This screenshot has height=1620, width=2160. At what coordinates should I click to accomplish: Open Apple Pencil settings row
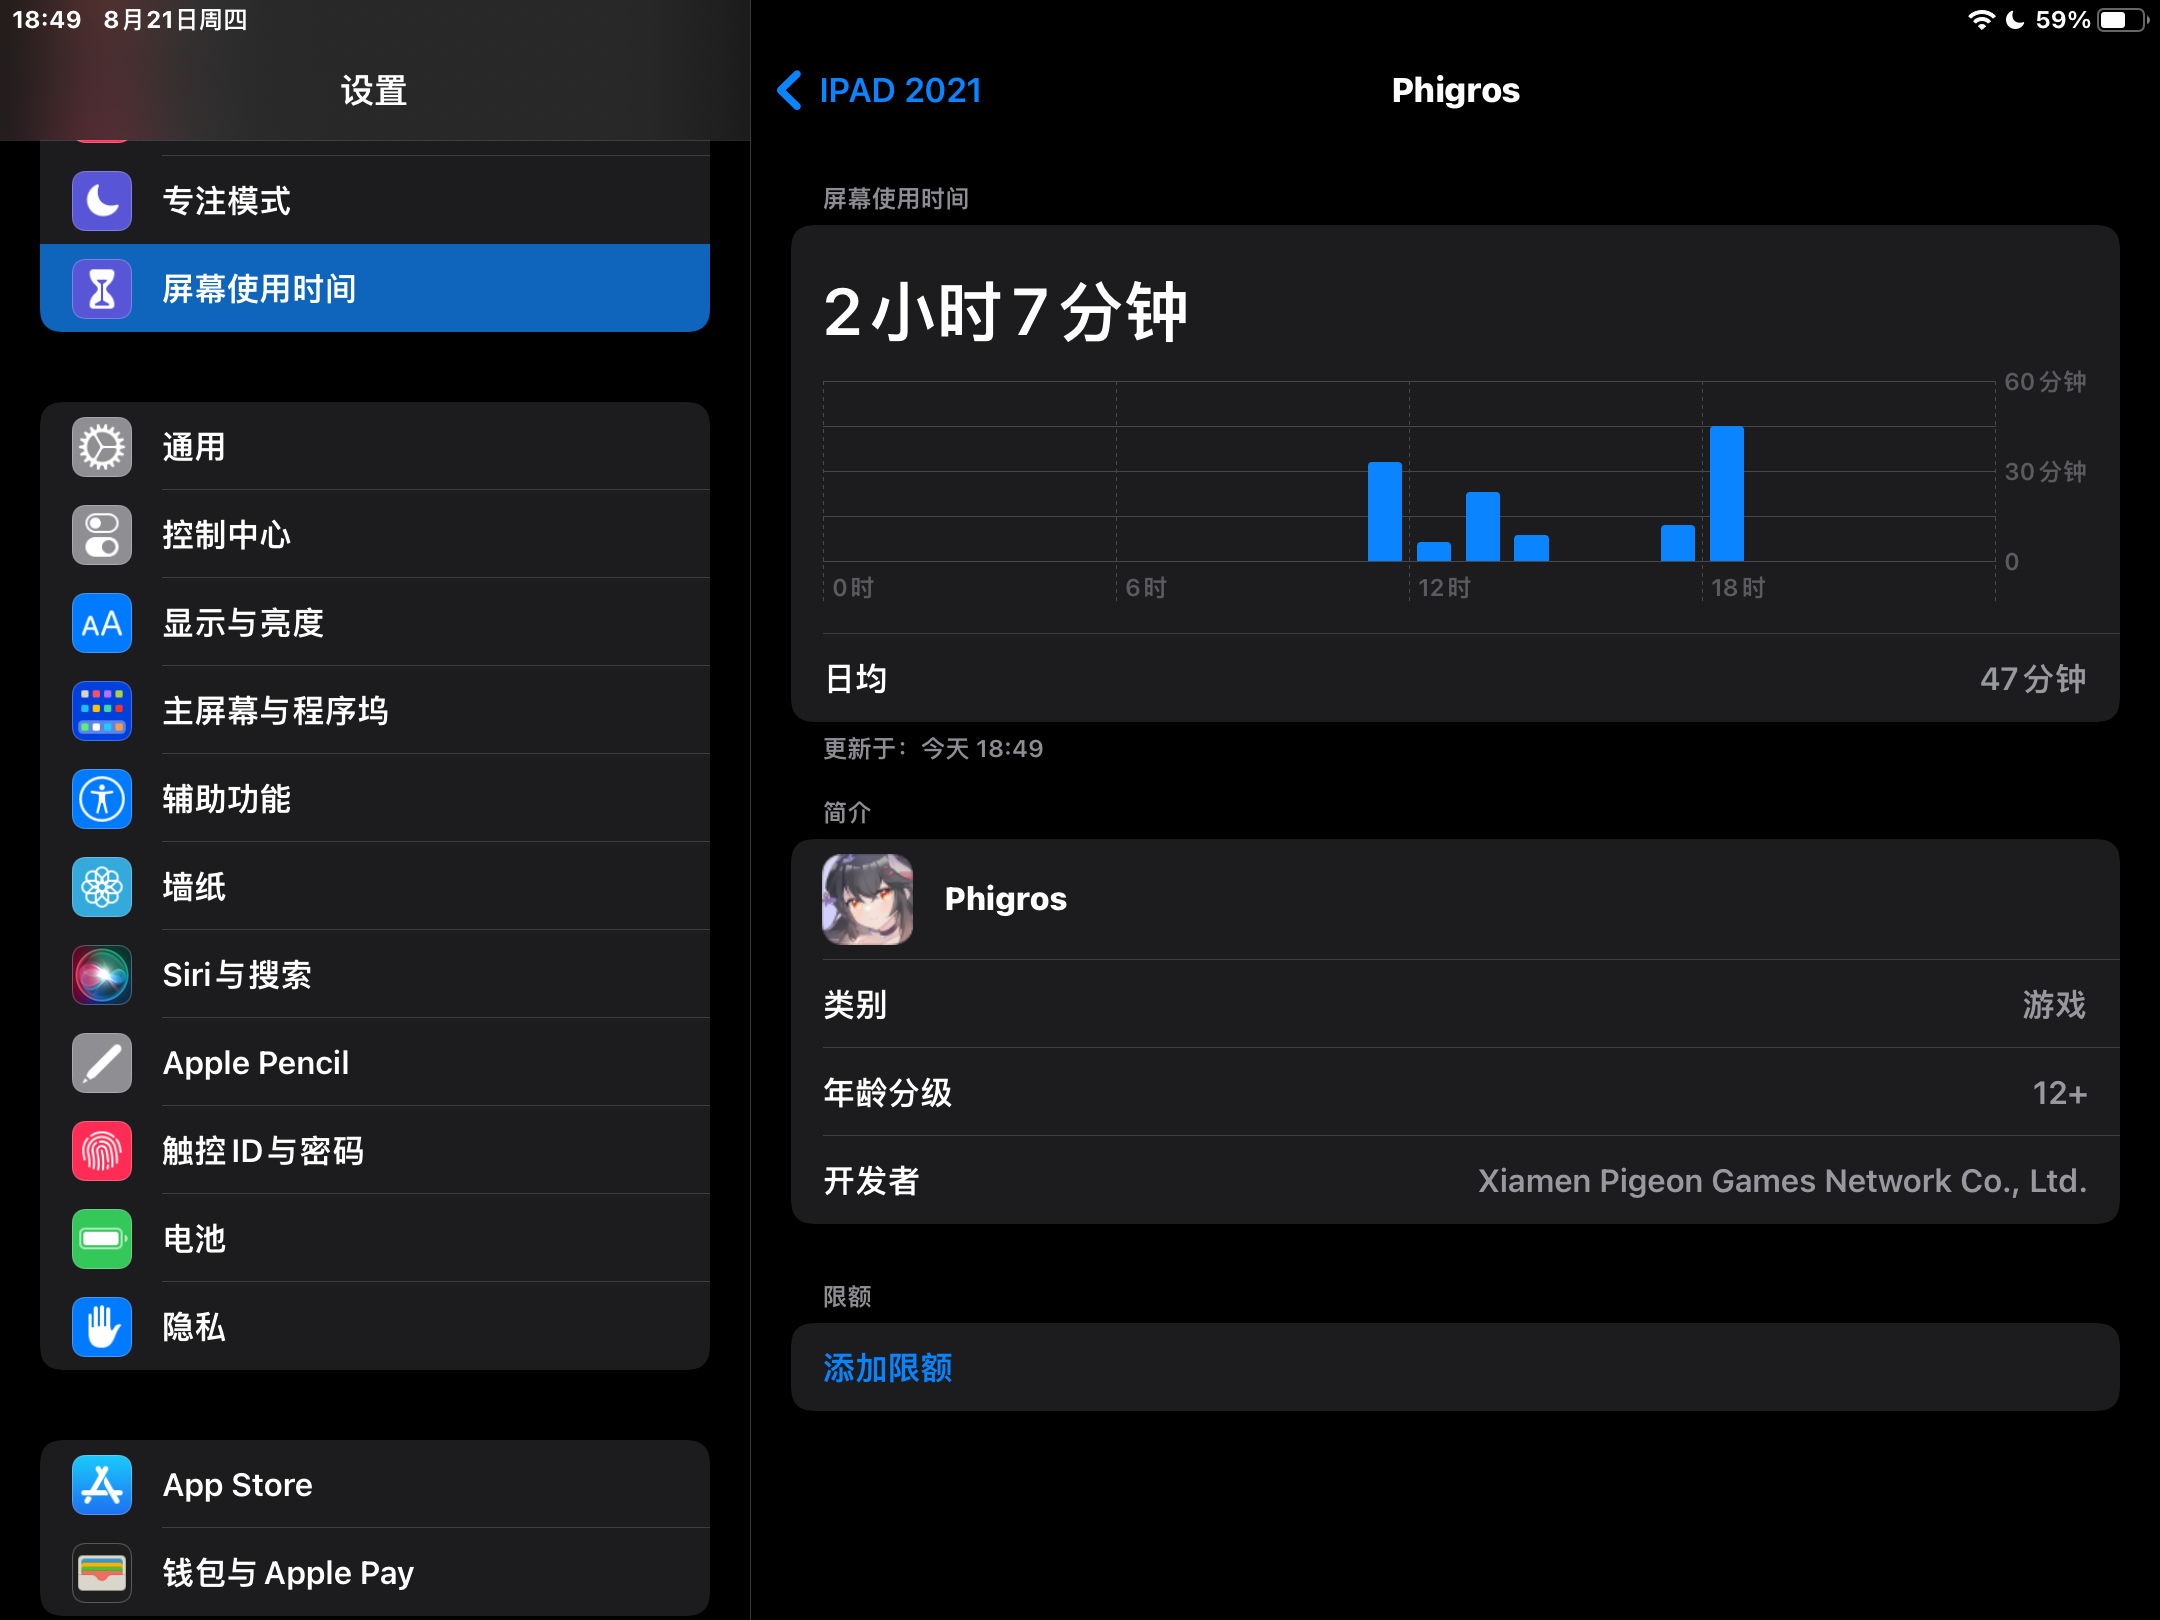[375, 1063]
